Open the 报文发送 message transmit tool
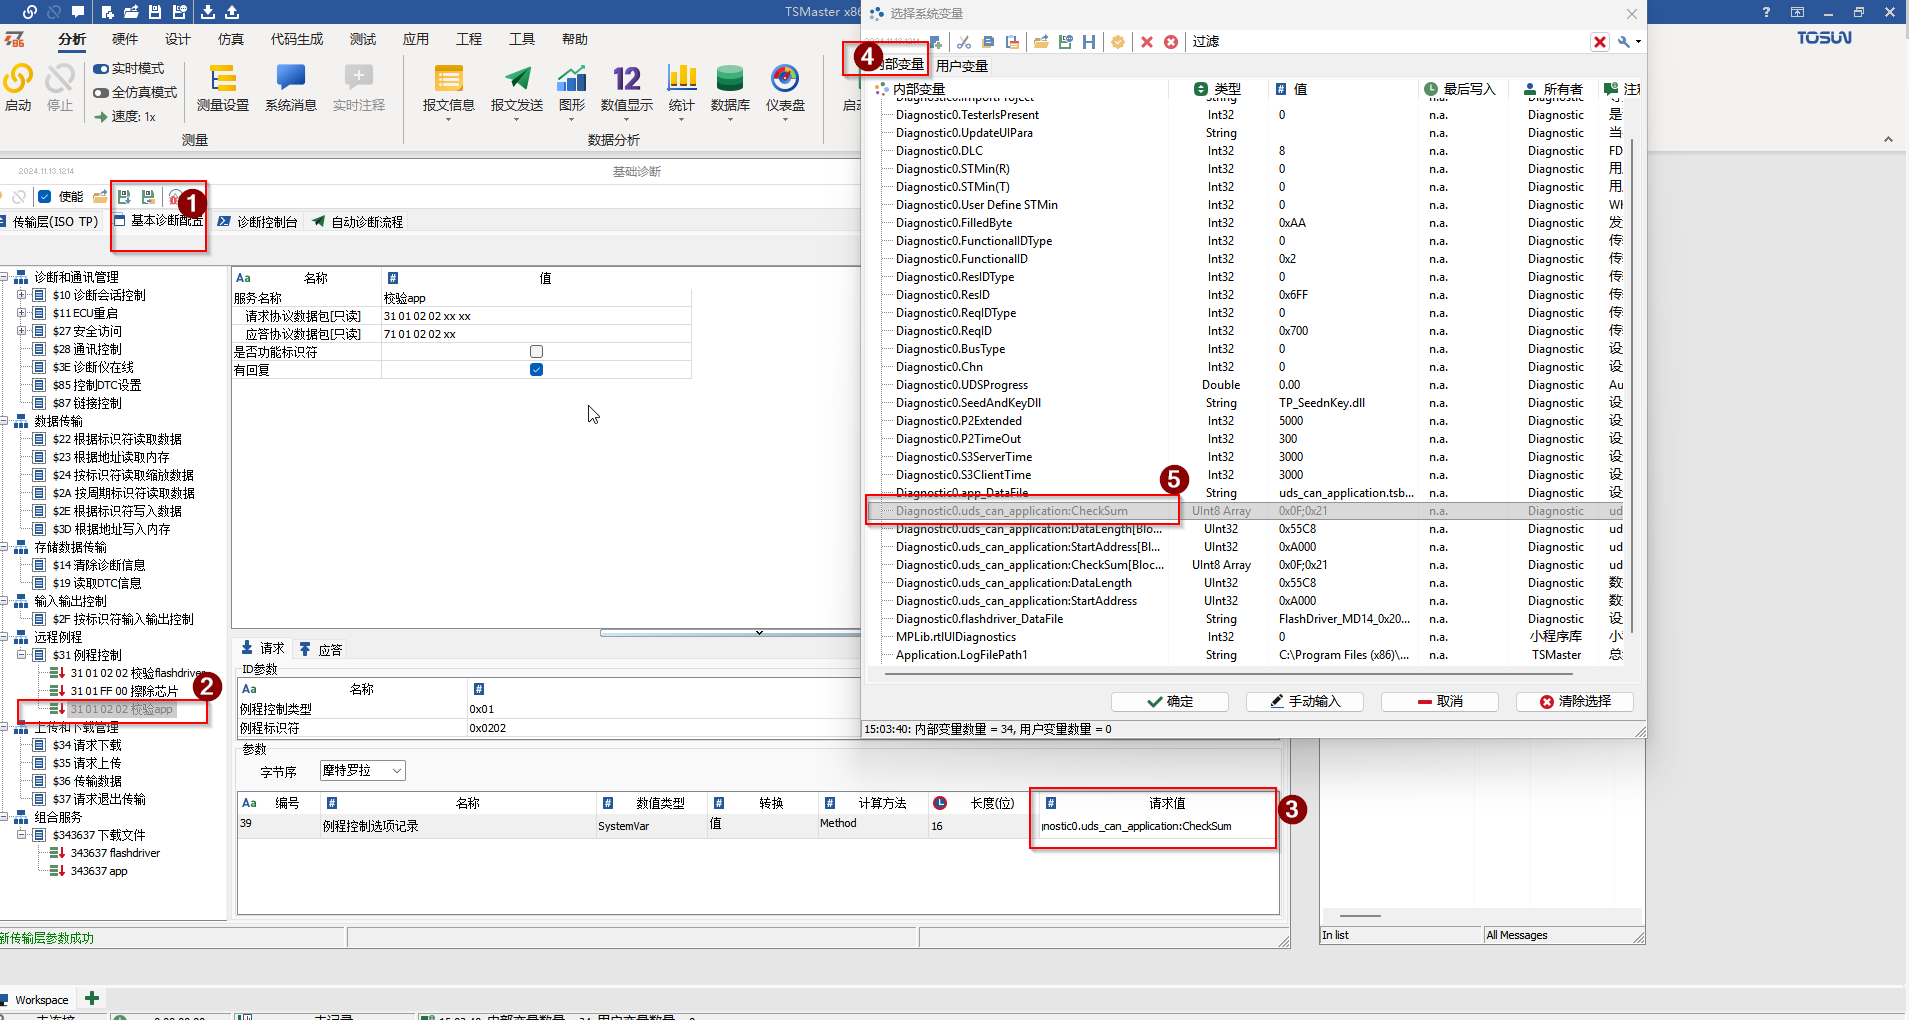Viewport: 1909px width, 1020px height. [516, 88]
